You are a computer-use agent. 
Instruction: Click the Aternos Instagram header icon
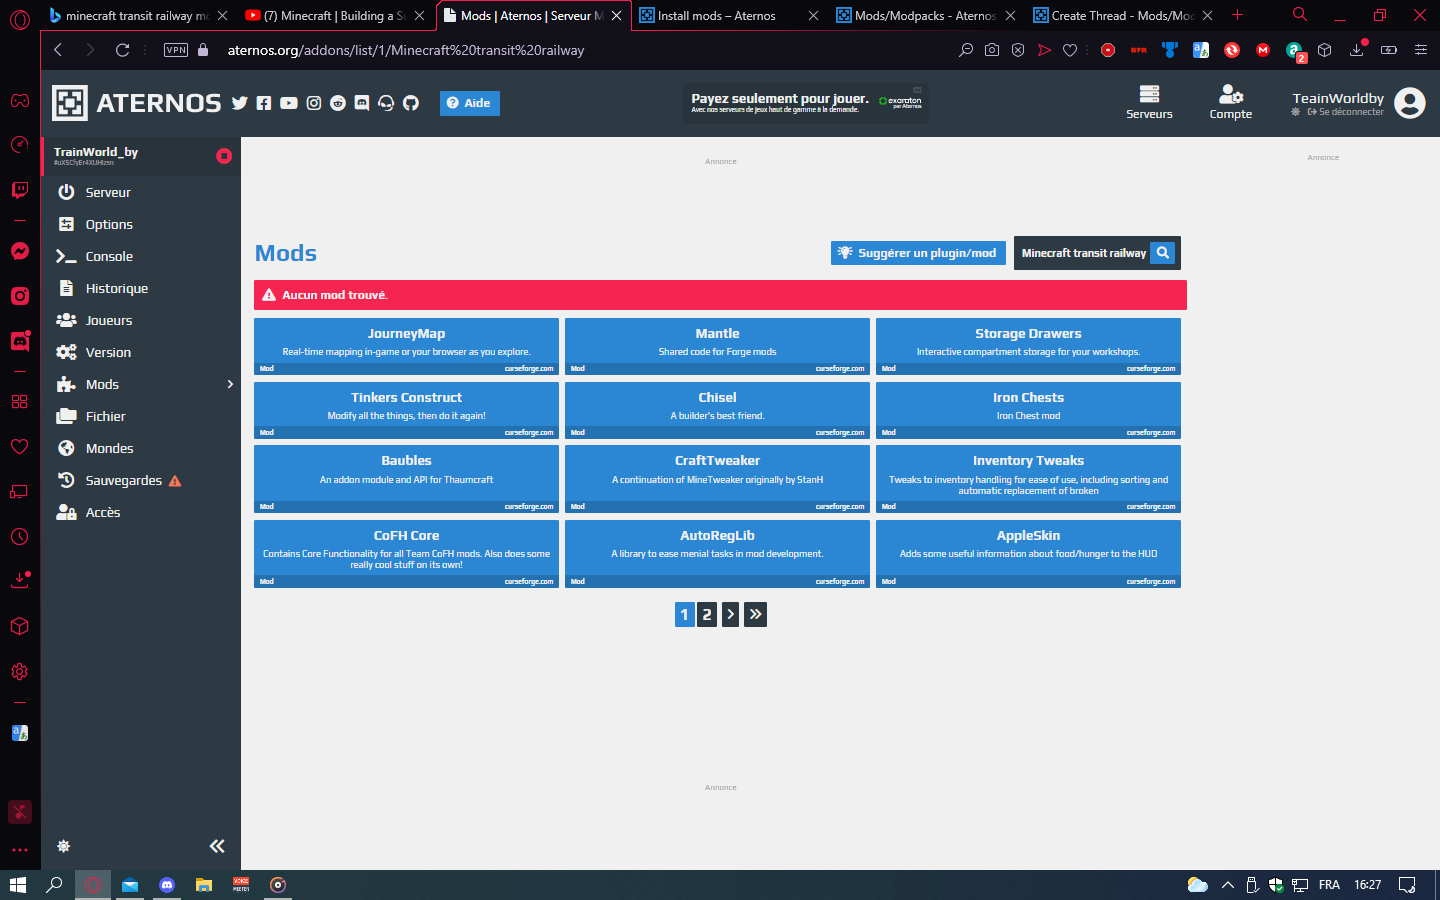(314, 103)
